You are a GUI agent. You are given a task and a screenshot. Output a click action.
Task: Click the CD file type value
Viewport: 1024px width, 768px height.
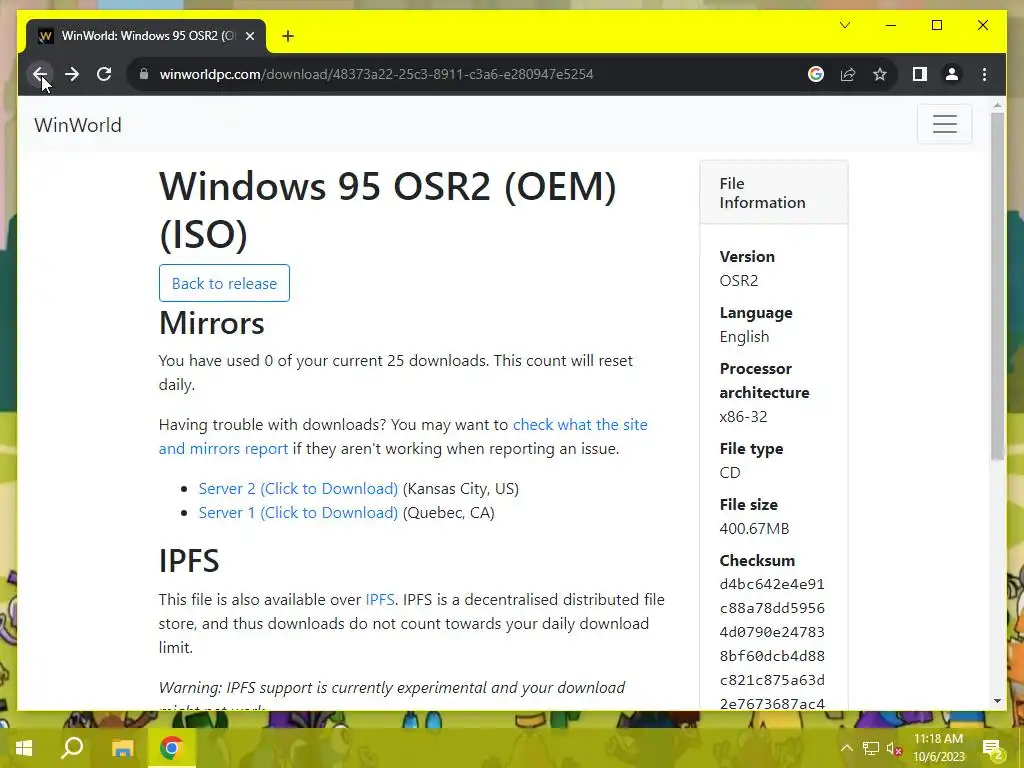pyautogui.click(x=730, y=472)
